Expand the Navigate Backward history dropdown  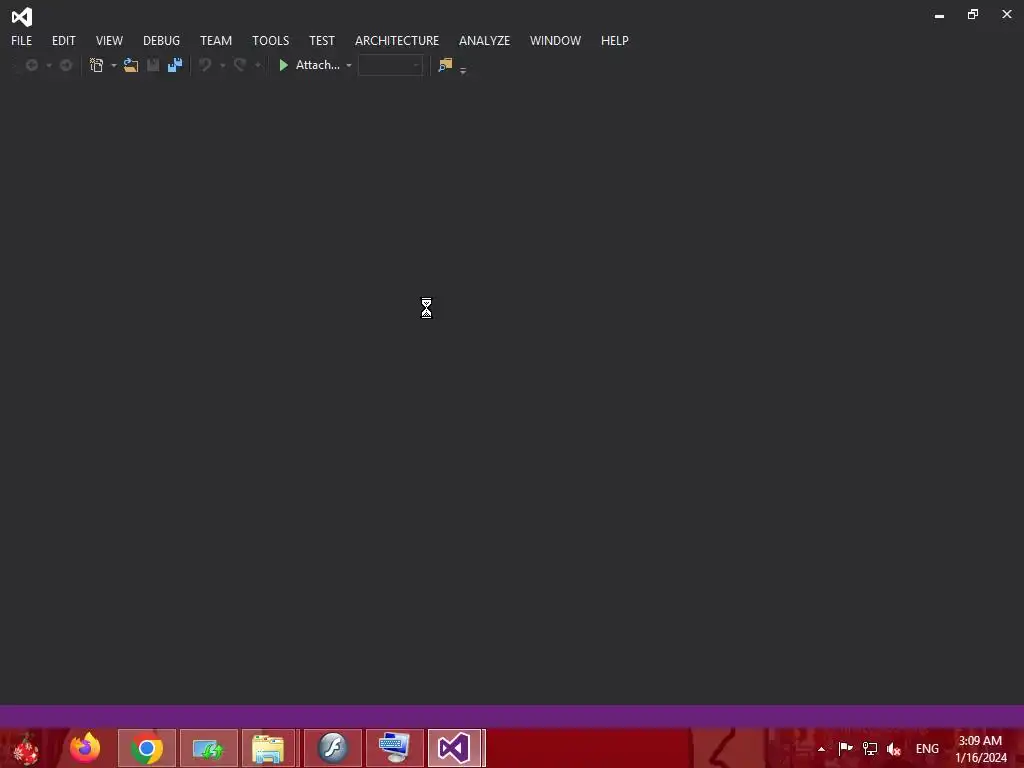point(48,65)
